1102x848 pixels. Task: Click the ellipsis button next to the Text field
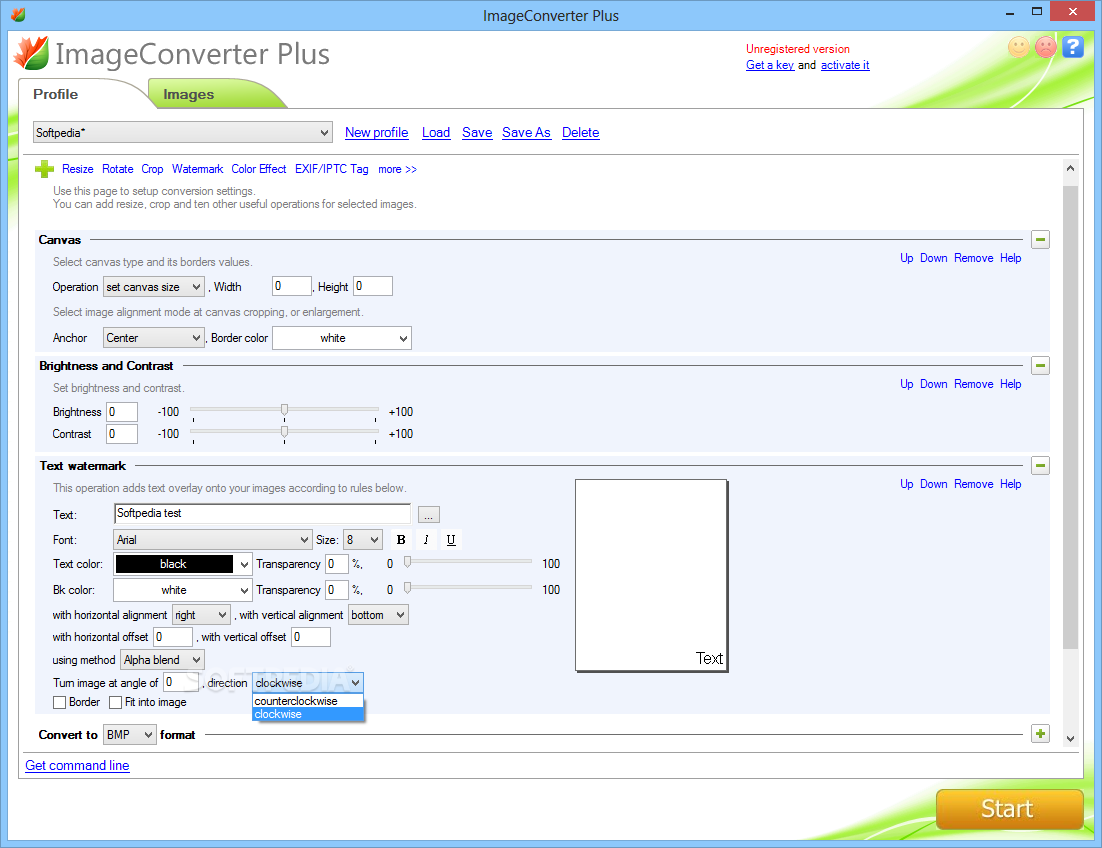[x=429, y=515]
